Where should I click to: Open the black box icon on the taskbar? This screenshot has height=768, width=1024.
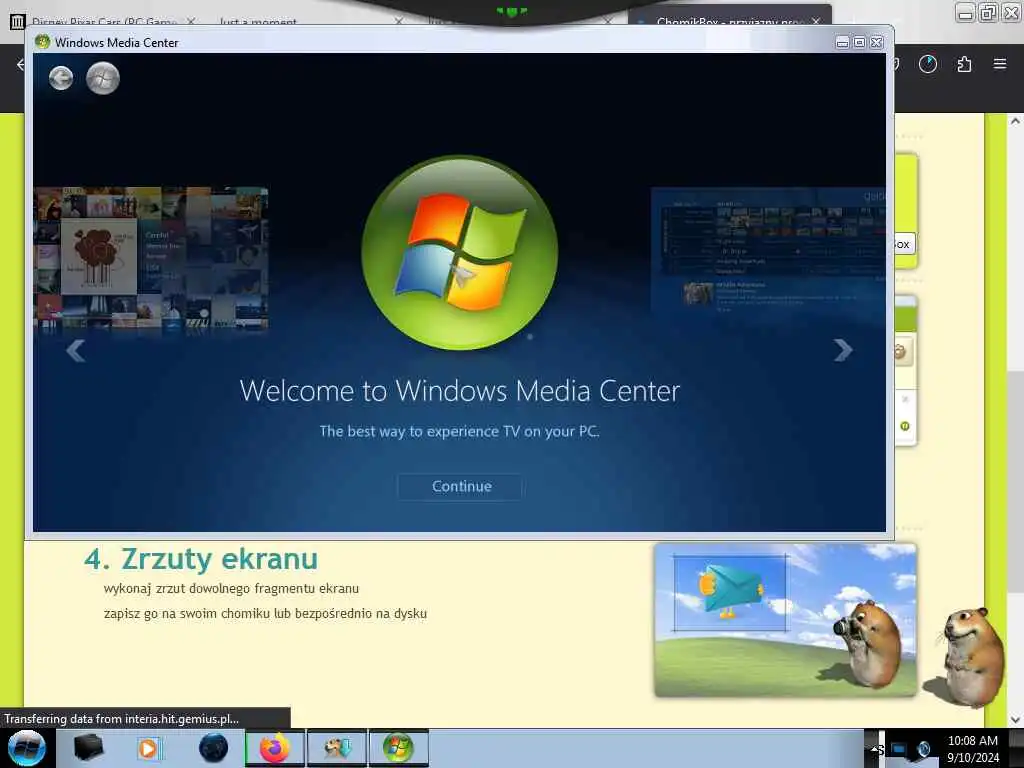coord(89,748)
